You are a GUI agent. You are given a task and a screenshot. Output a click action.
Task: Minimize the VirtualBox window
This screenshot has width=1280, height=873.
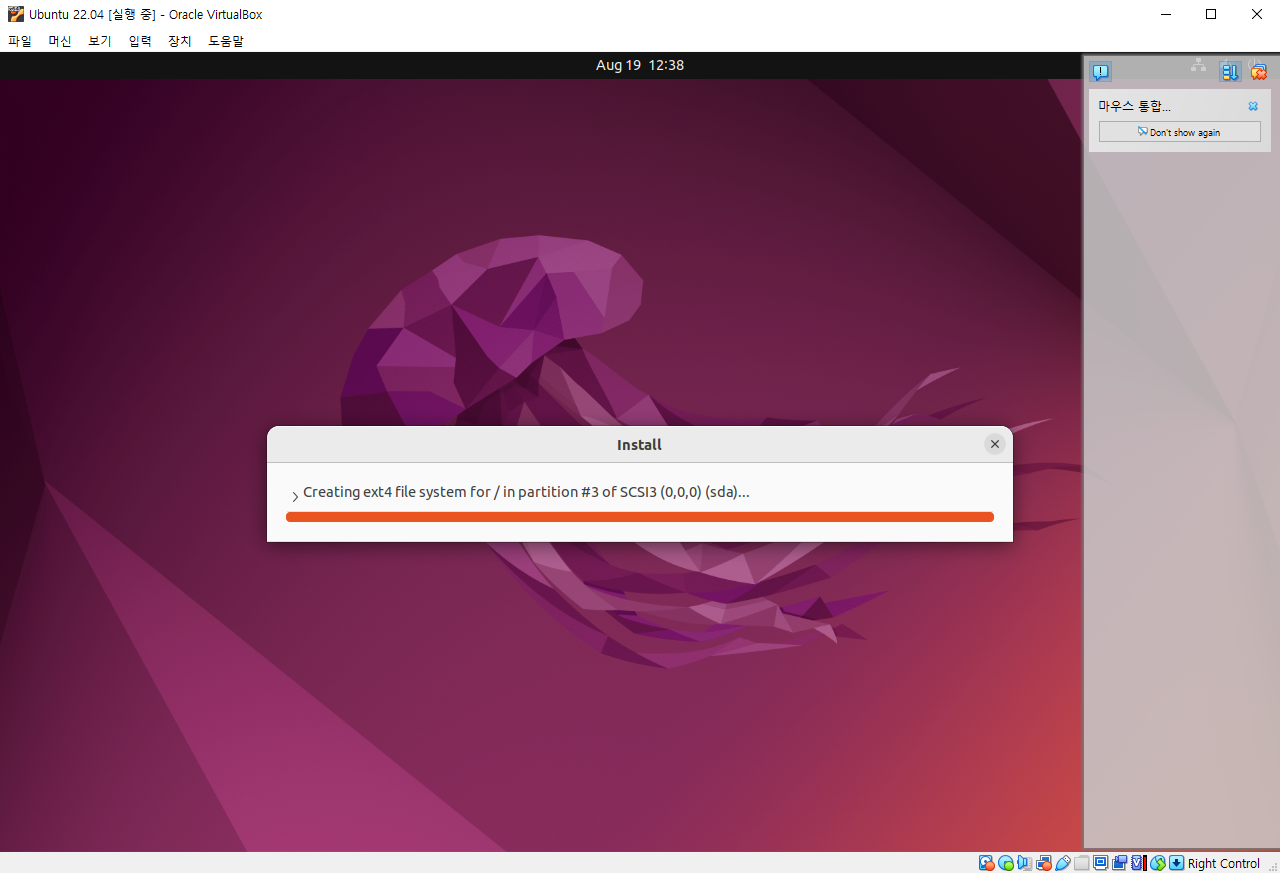[x=1165, y=14]
